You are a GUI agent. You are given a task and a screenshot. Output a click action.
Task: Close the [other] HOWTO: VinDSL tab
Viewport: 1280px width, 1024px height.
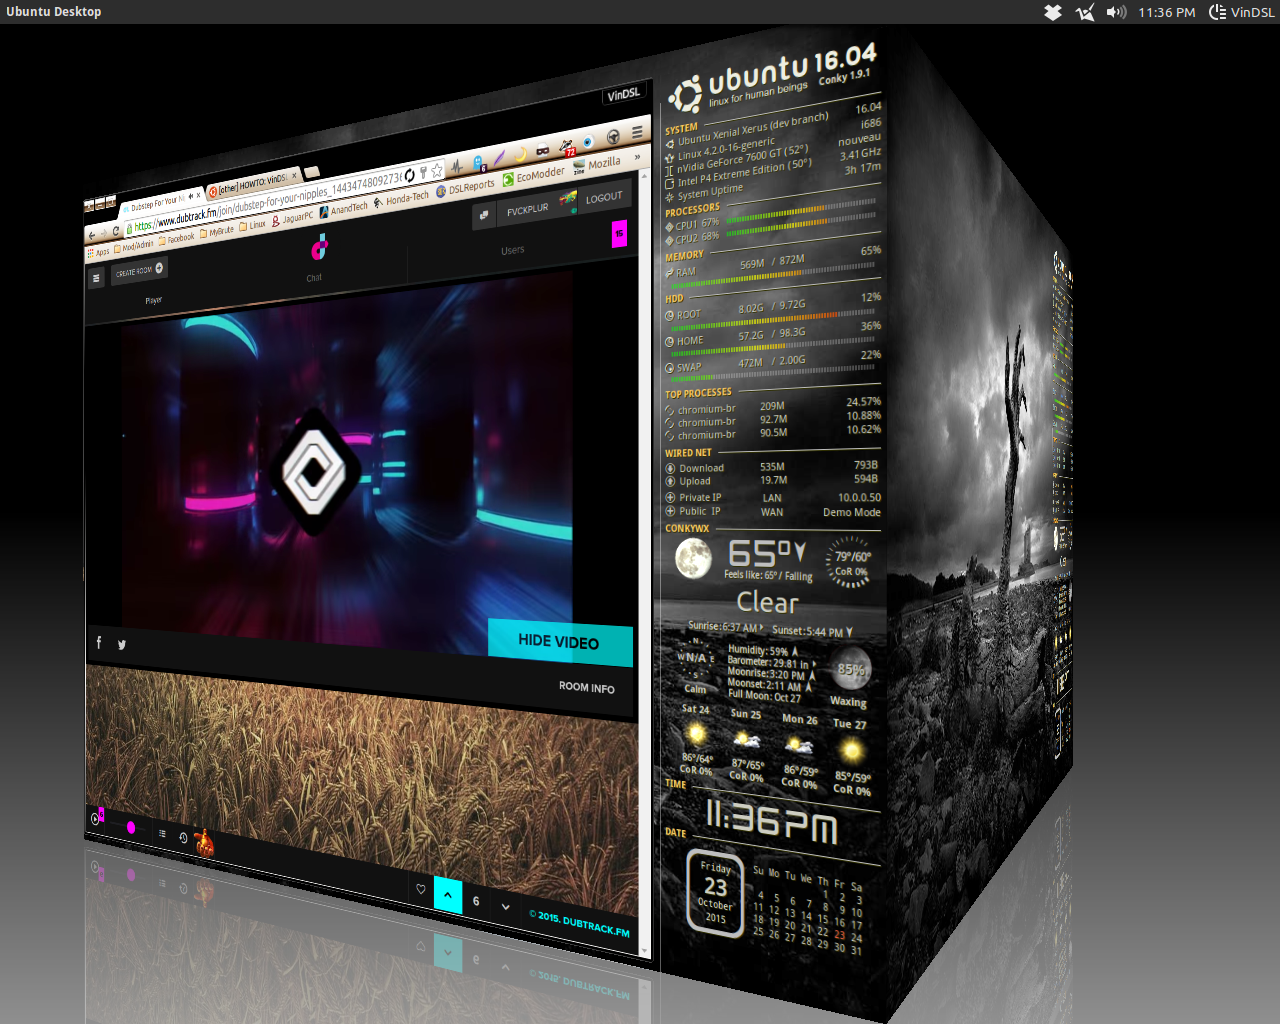click(x=294, y=176)
